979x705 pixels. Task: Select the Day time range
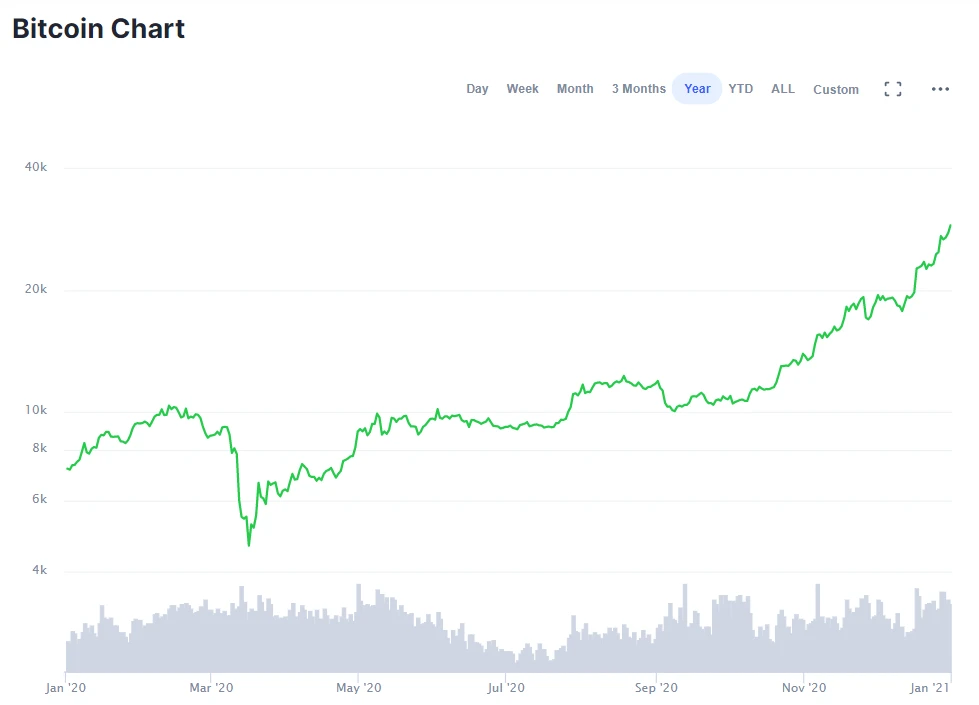[477, 89]
